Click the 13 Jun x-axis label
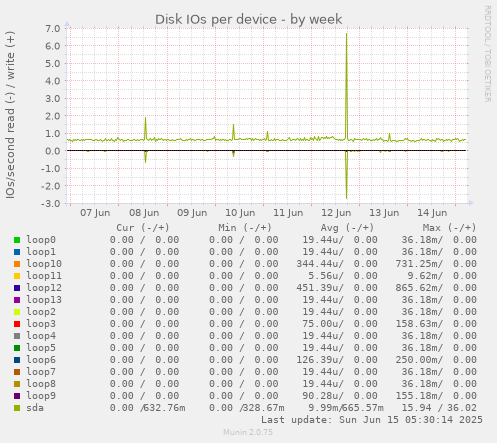 click(x=384, y=213)
